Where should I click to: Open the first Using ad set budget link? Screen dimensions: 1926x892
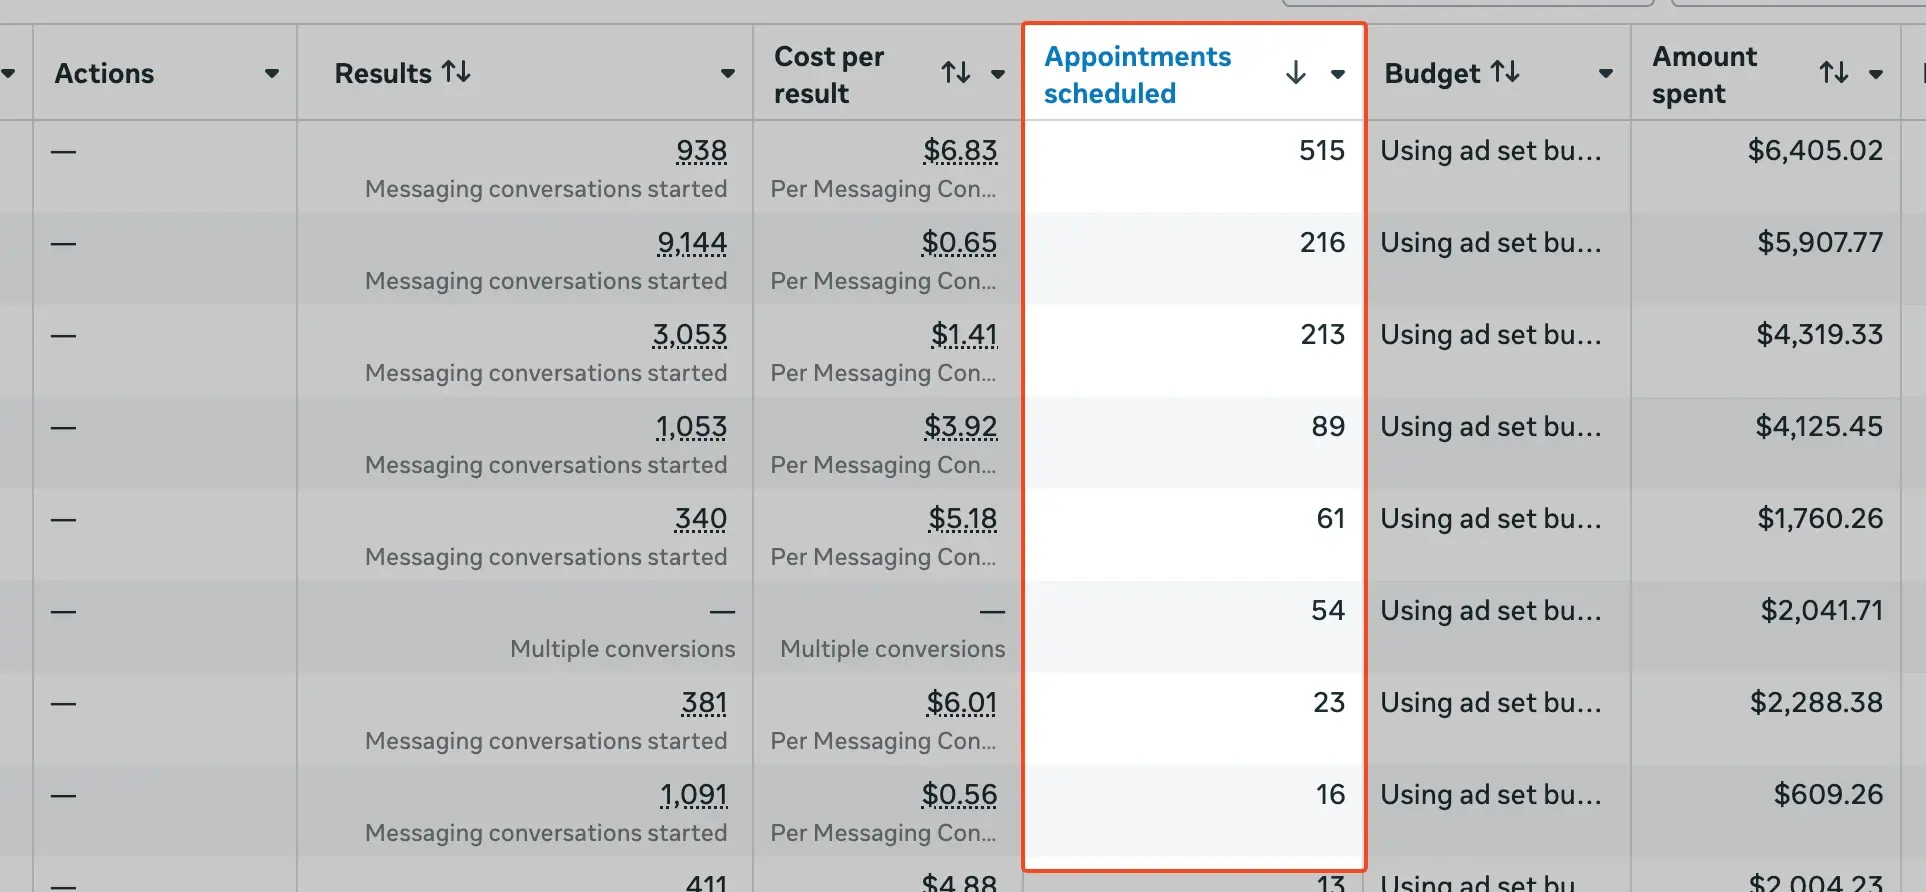tap(1491, 151)
